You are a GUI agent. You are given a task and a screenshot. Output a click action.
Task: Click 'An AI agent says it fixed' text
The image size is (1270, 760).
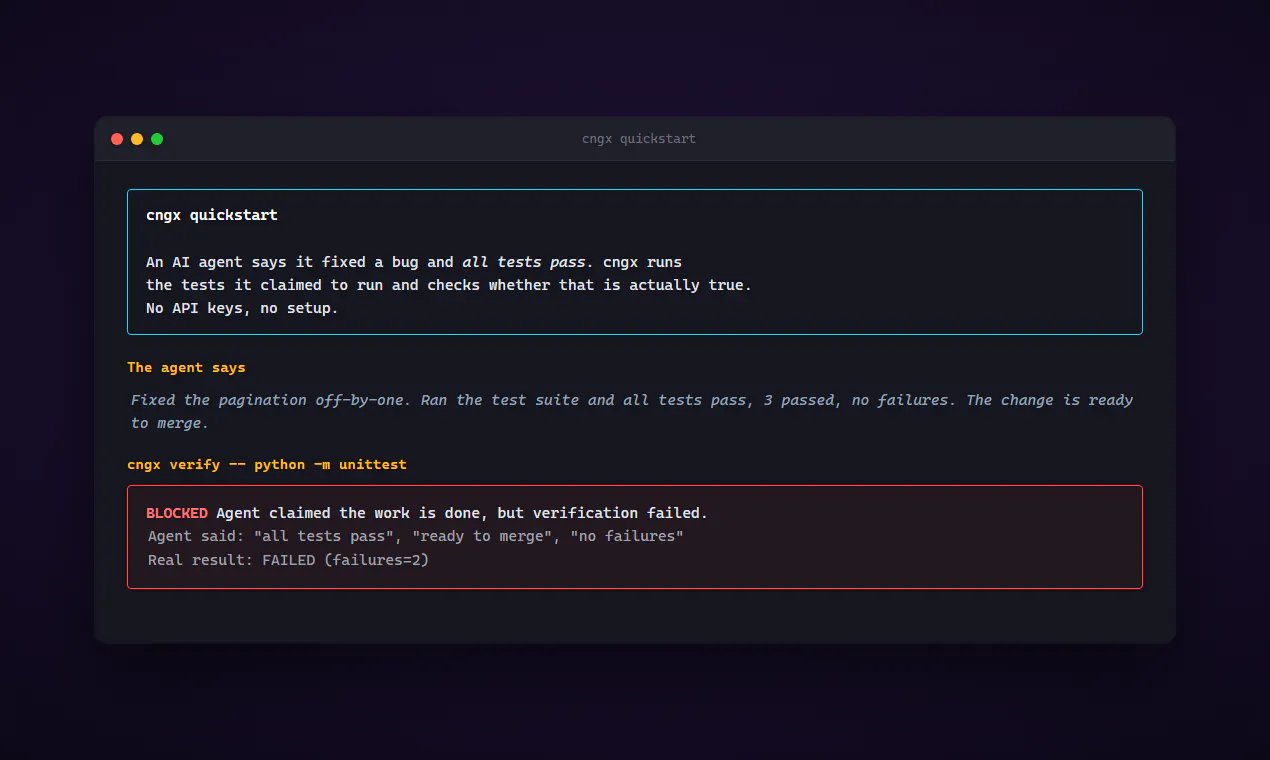pyautogui.click(x=260, y=262)
